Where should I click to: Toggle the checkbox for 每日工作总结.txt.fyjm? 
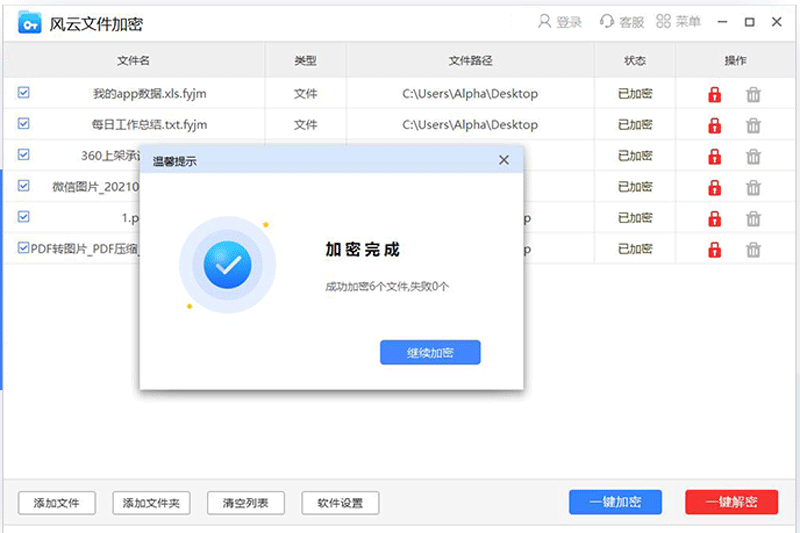(x=24, y=124)
